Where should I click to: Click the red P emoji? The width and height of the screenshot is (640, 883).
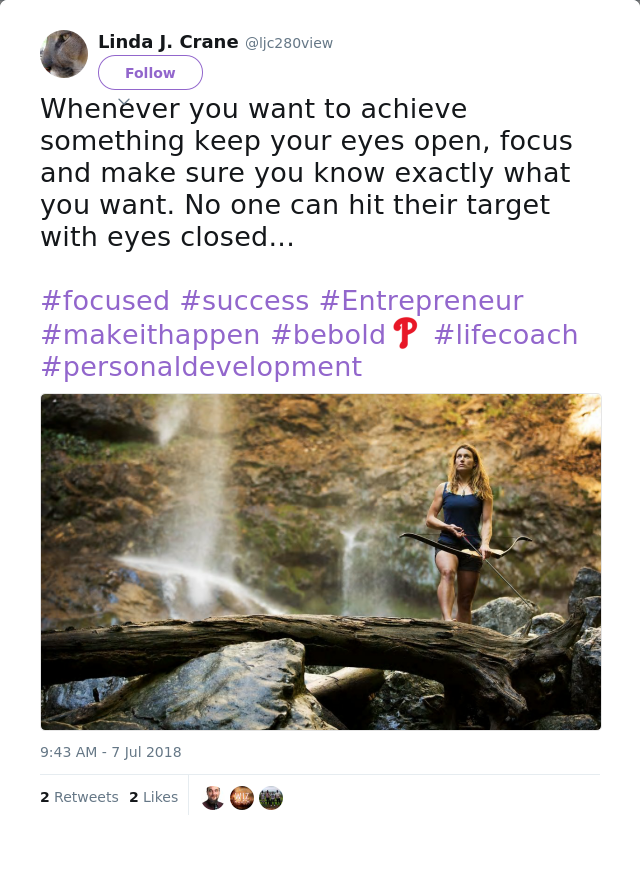[406, 333]
